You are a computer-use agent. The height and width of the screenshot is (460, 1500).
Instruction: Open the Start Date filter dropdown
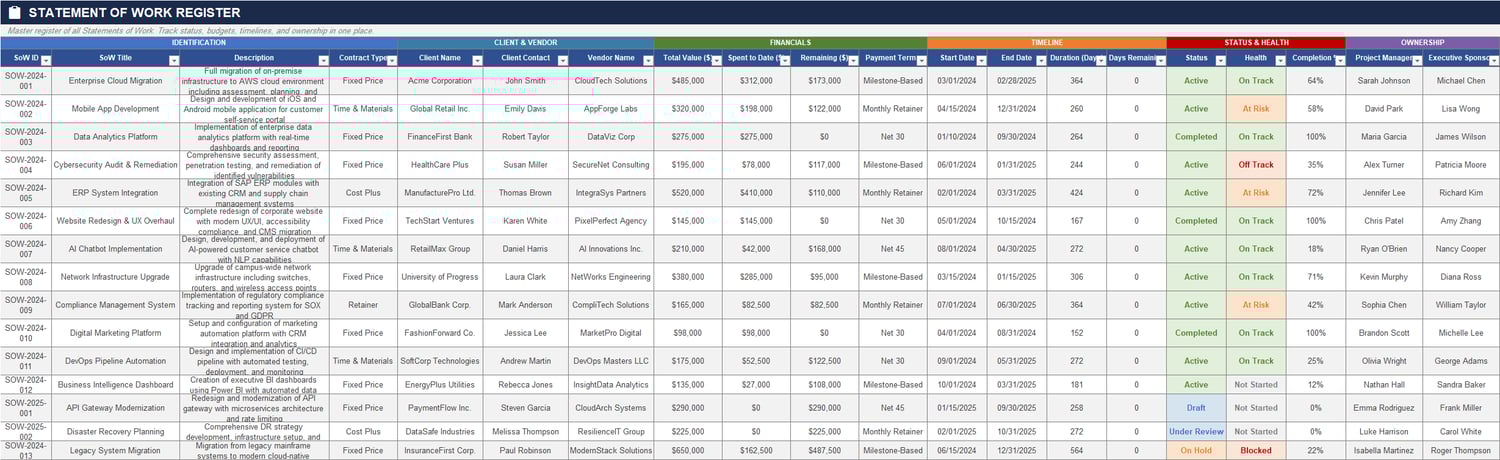pos(980,59)
